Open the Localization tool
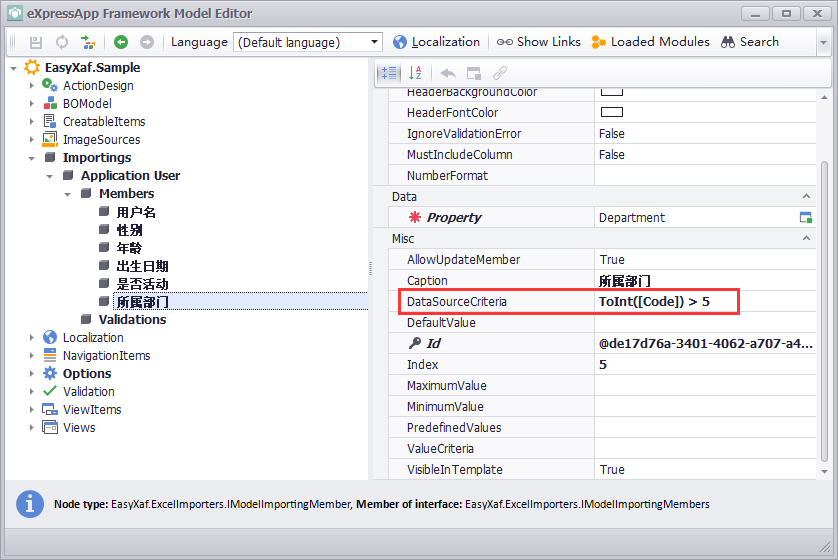 (x=436, y=42)
